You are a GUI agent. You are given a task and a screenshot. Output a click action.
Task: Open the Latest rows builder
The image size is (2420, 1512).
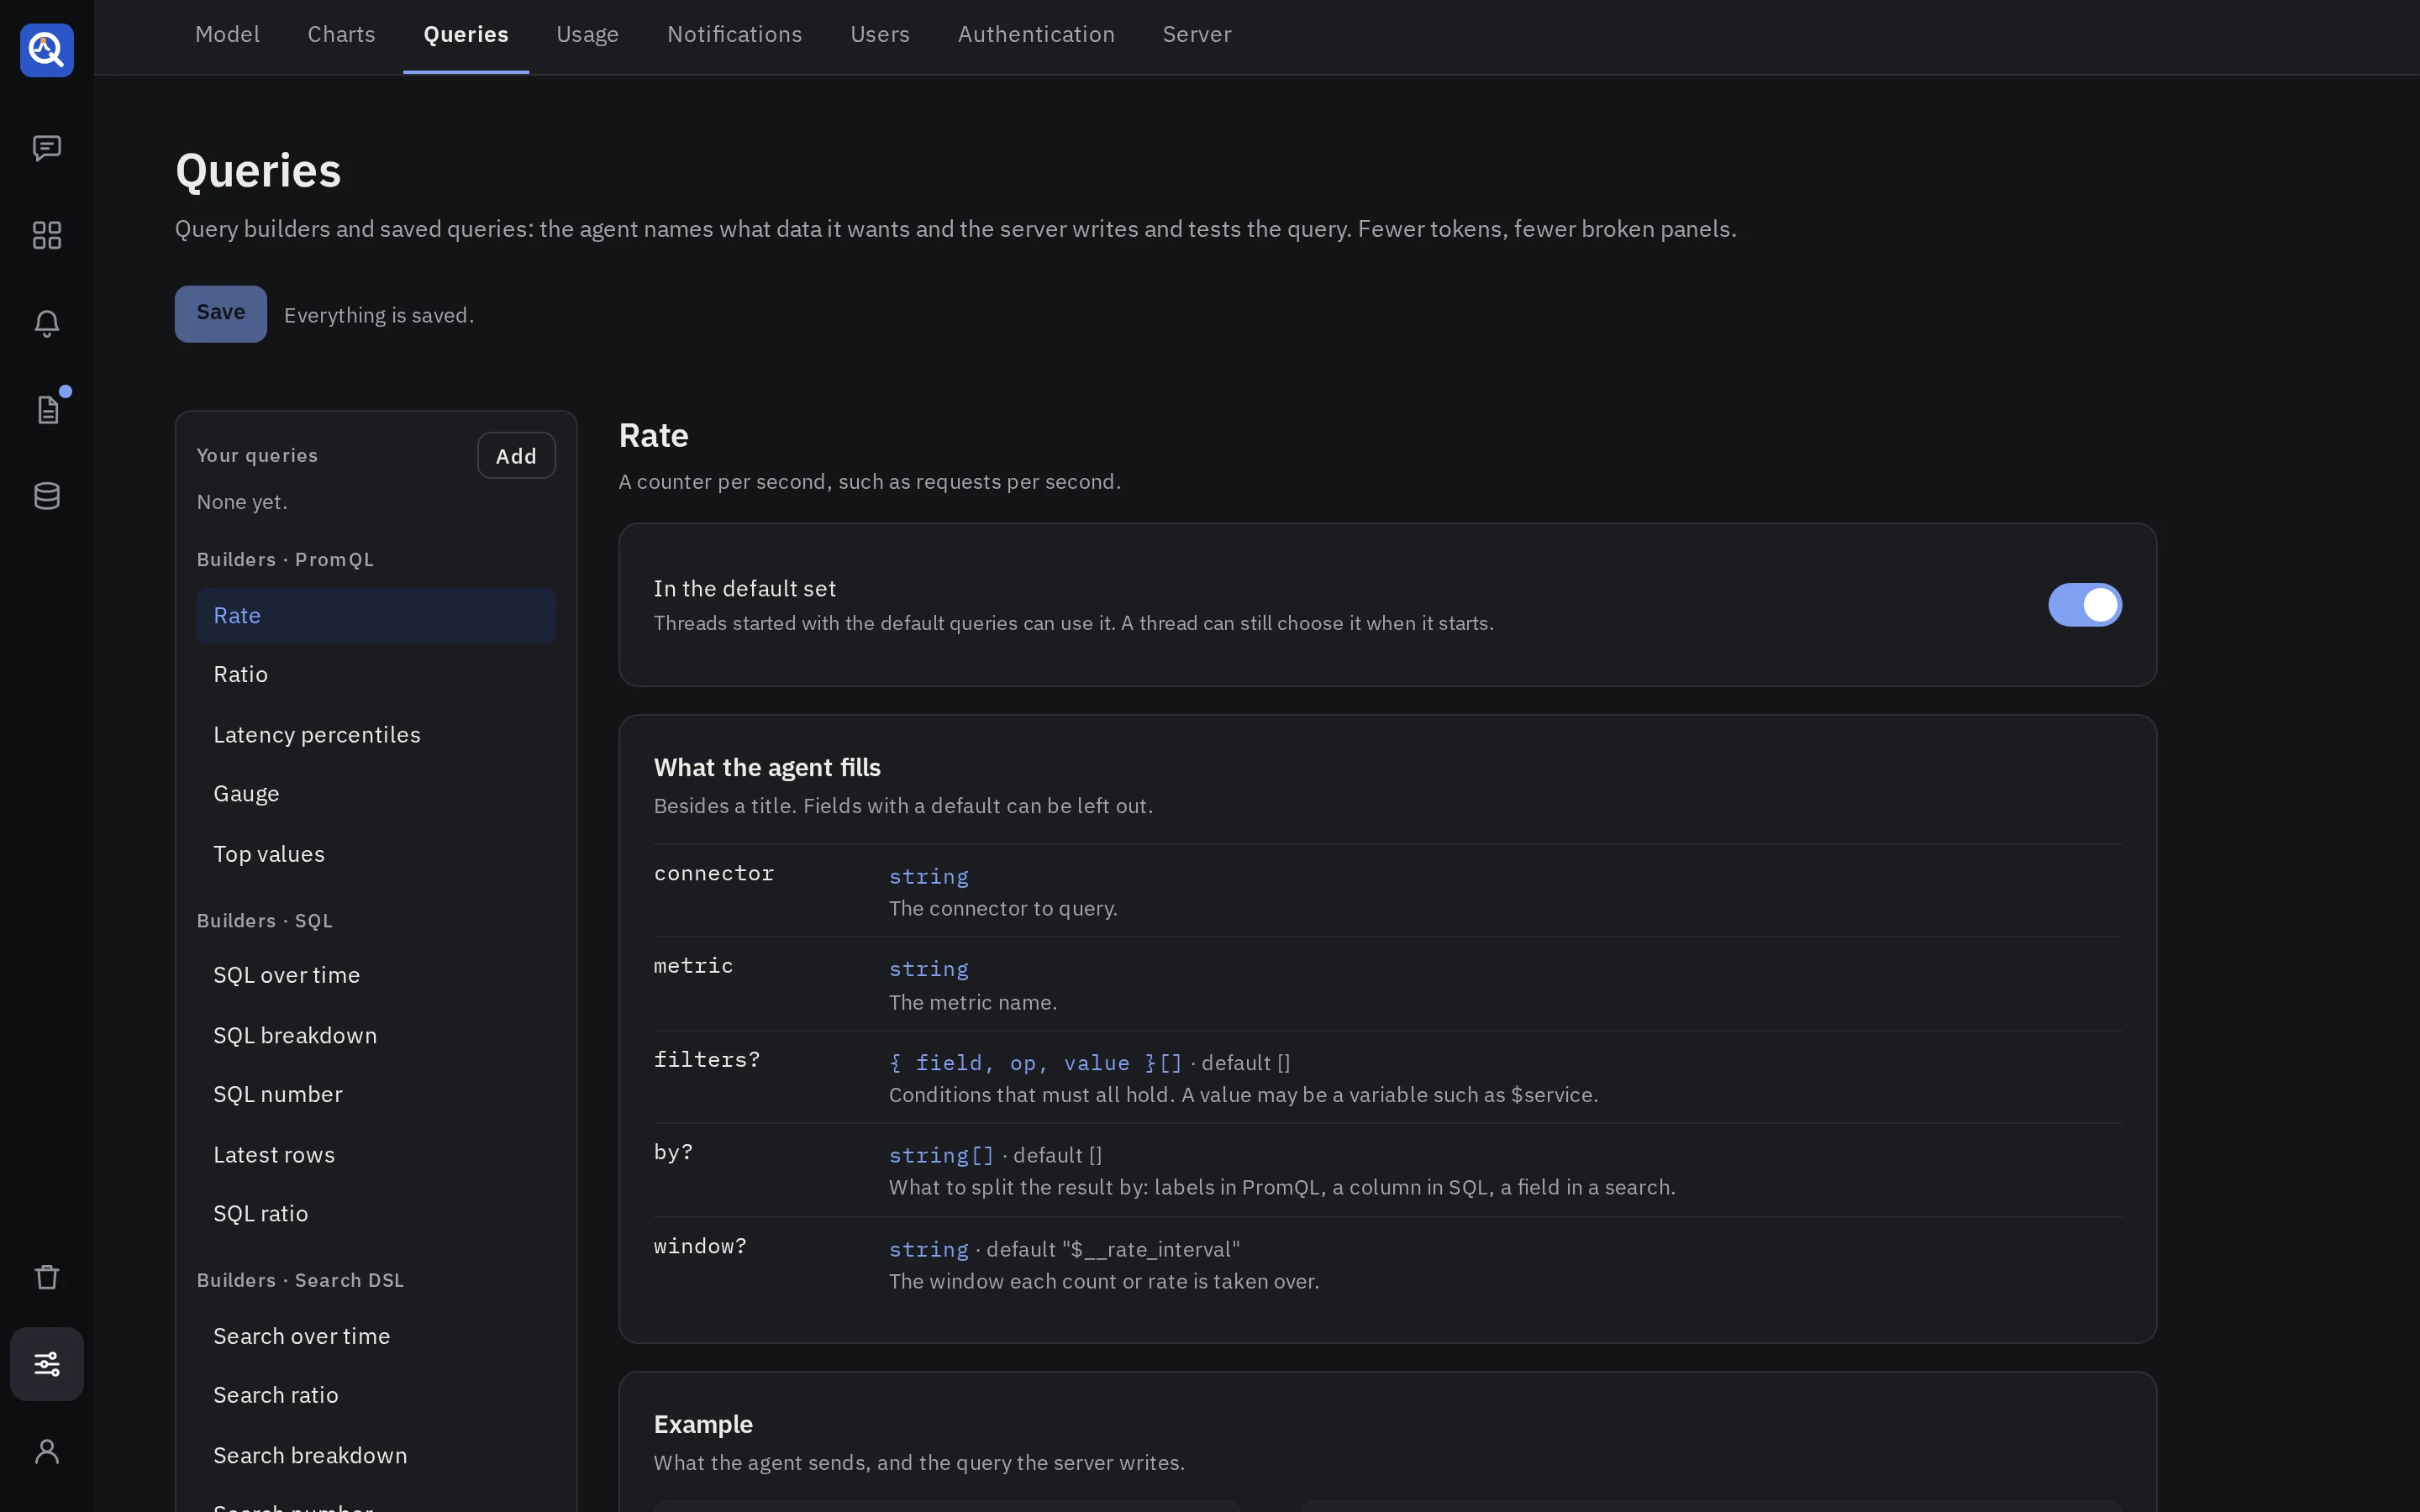click(x=376, y=1154)
